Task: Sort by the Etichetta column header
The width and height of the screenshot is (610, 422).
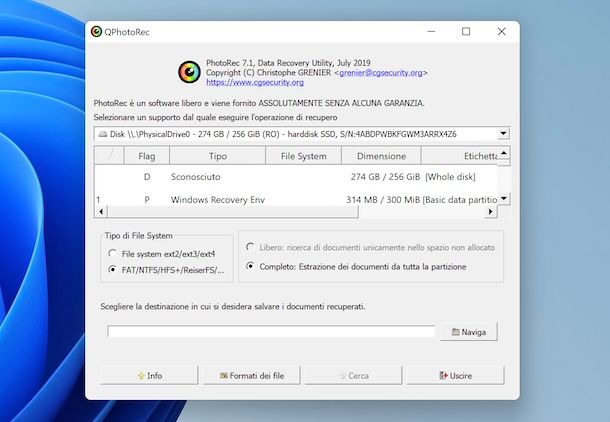Action: click(x=460, y=156)
